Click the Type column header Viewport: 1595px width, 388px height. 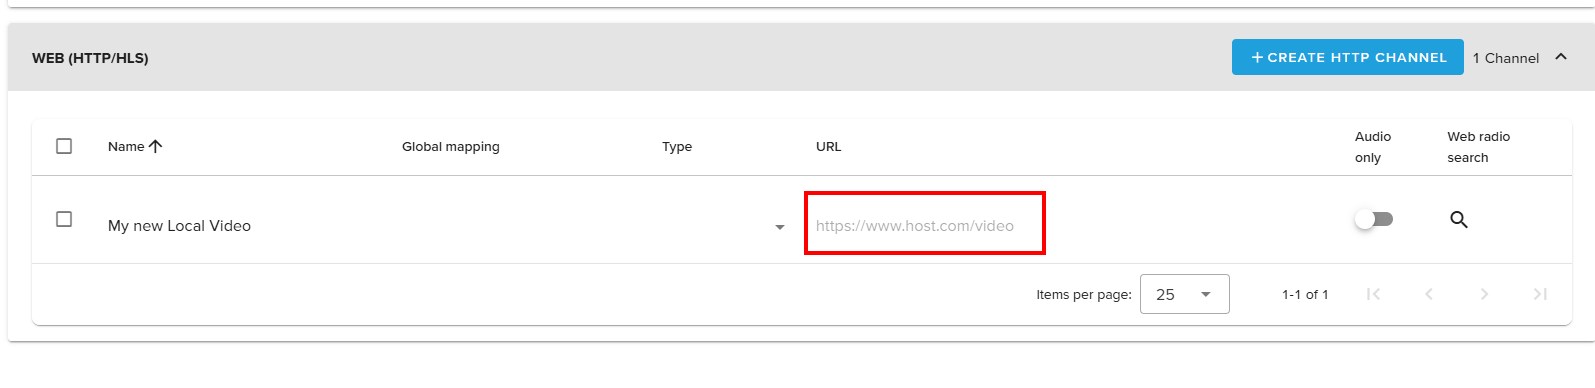click(677, 146)
